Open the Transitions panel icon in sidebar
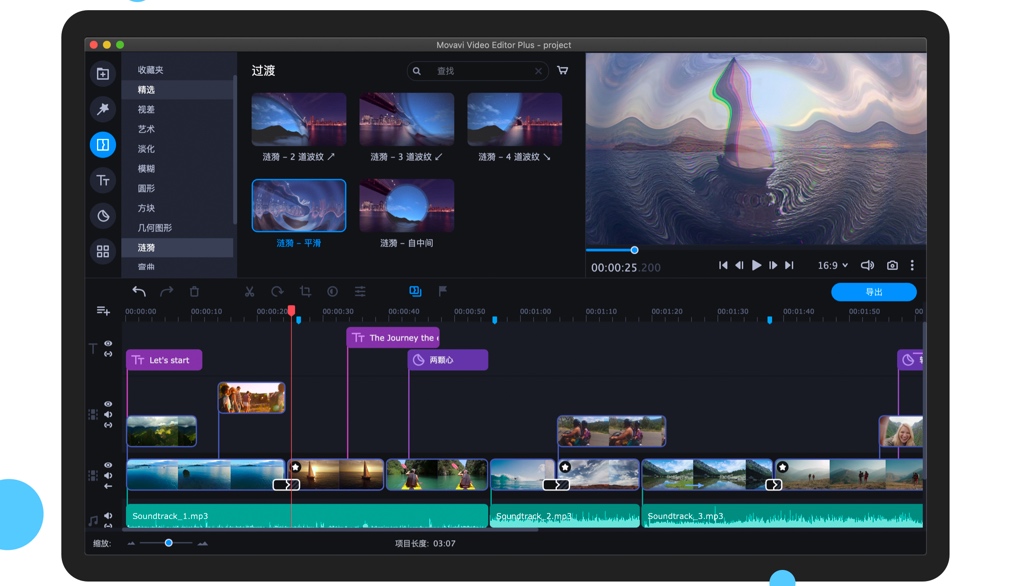The width and height of the screenshot is (1009, 586). (x=101, y=144)
